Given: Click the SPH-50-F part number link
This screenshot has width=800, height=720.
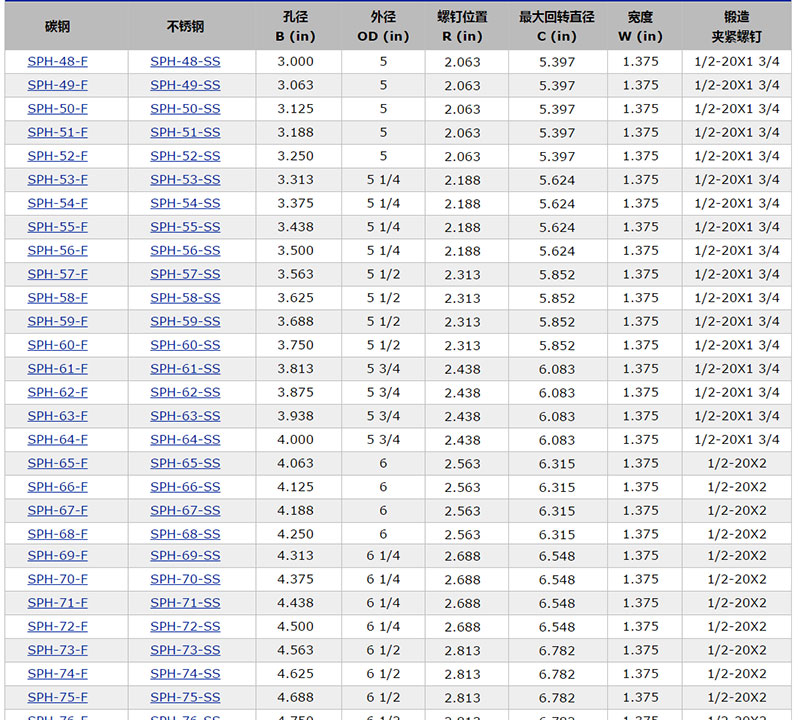Looking at the screenshot, I should coord(57,109).
